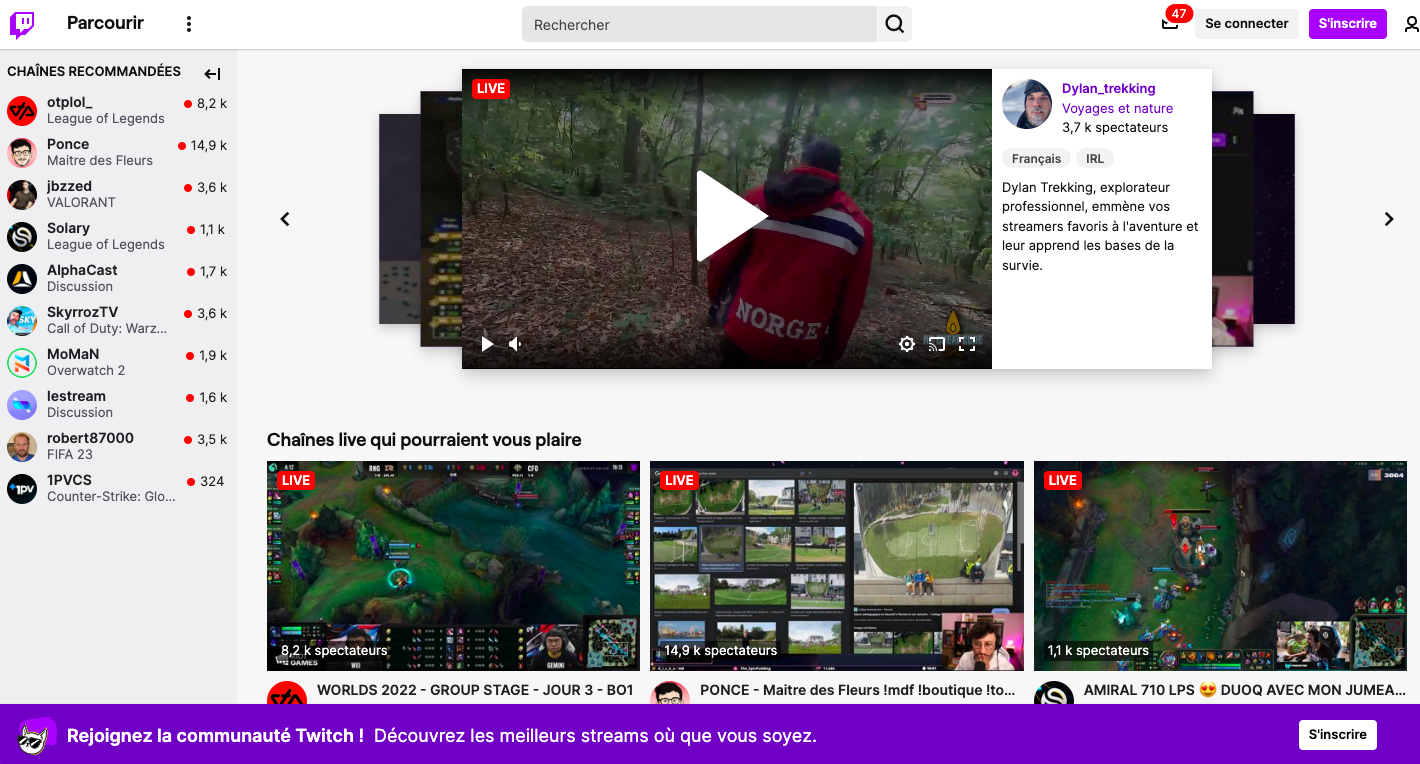Click the PONCE - Maitre des Fleurs title
The image size is (1420, 764).
coord(858,690)
